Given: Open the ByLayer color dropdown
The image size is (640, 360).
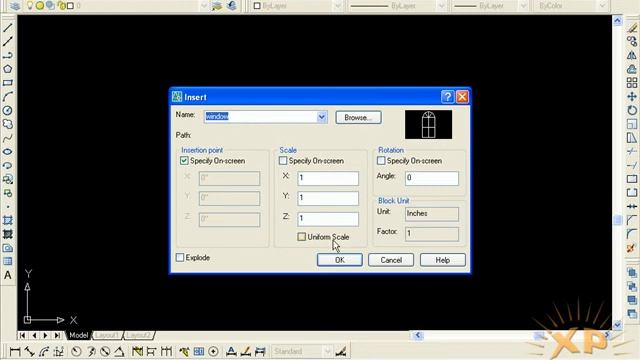Looking at the screenshot, I should click(338, 6).
